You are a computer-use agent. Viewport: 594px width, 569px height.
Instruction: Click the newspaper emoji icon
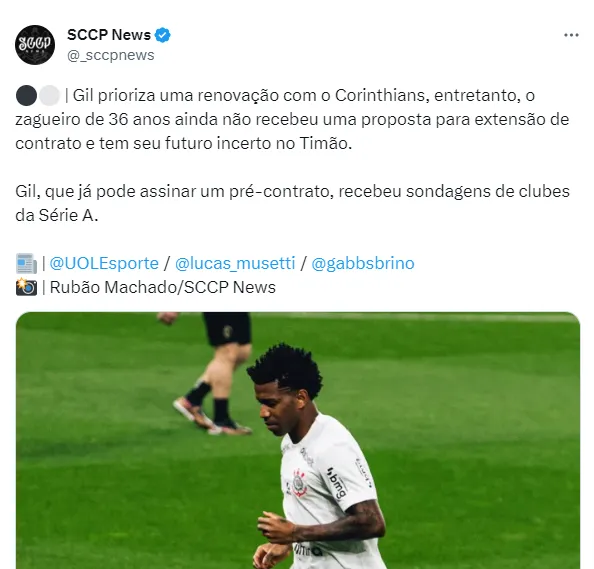pyautogui.click(x=26, y=264)
